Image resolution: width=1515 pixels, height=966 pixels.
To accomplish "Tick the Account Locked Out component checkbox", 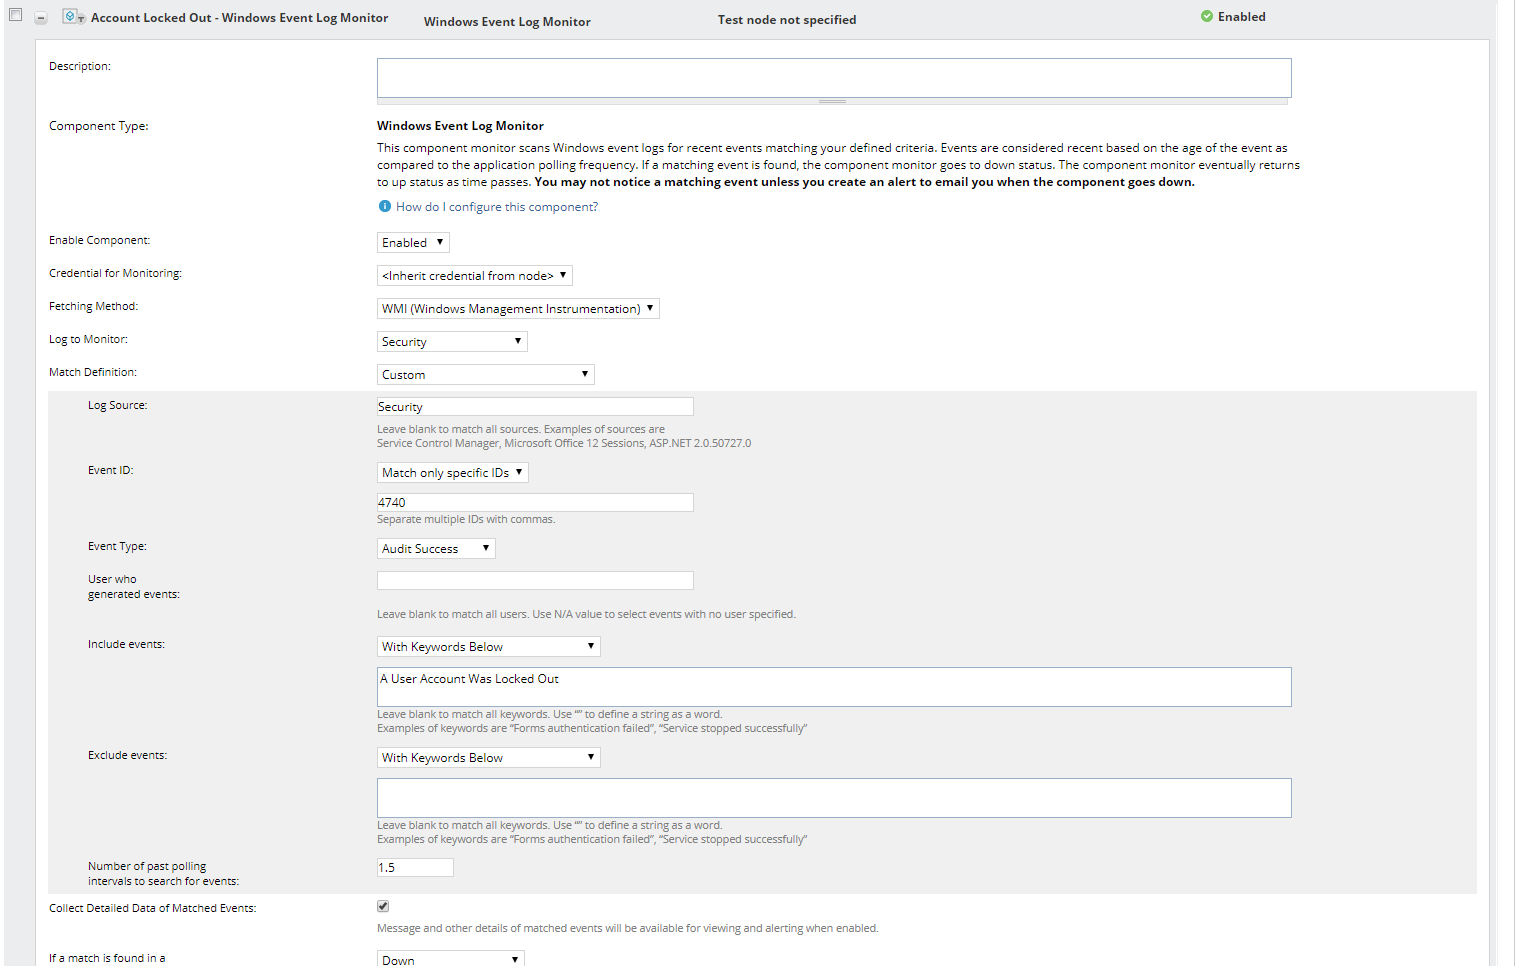I will click(x=15, y=15).
